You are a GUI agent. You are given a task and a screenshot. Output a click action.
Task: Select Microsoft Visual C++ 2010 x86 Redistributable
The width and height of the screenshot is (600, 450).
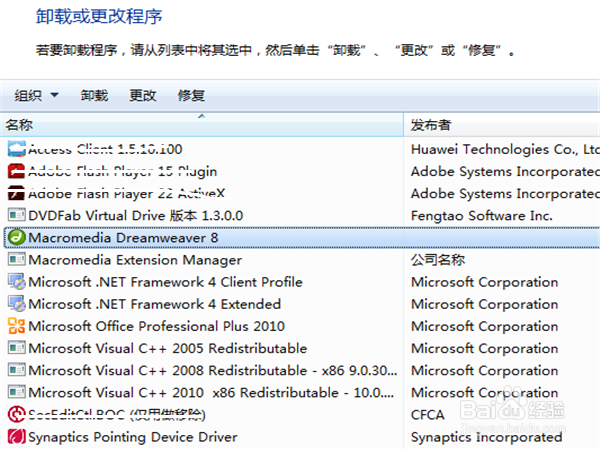pos(212,393)
